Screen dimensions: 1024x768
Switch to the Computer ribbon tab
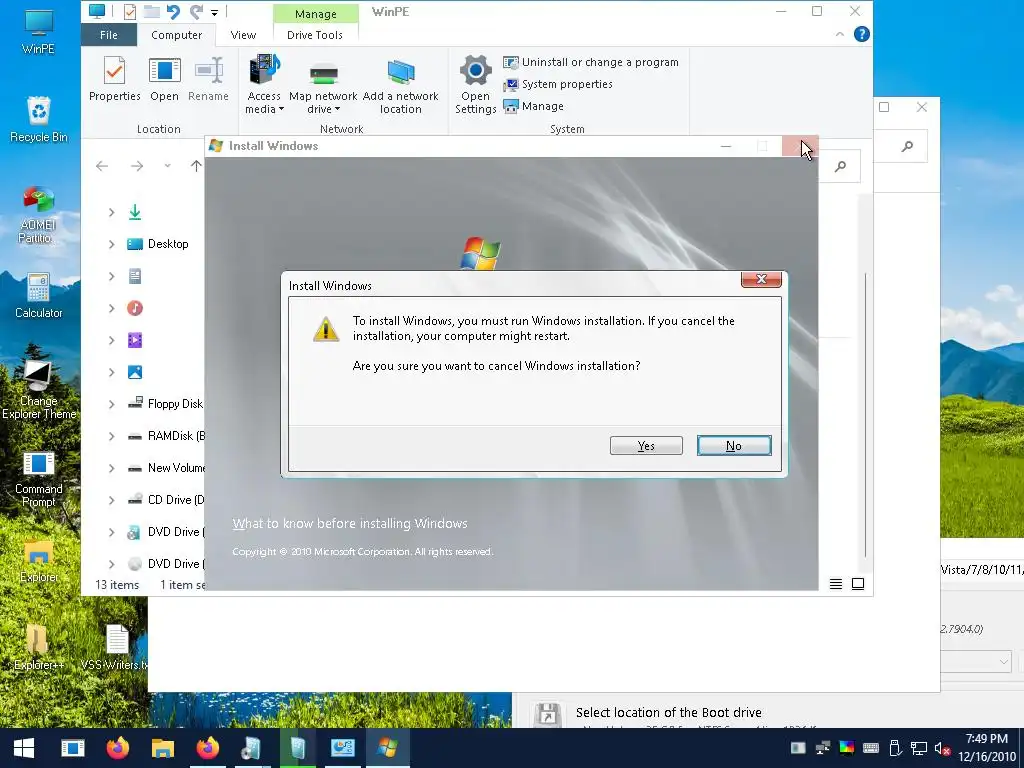(x=176, y=35)
